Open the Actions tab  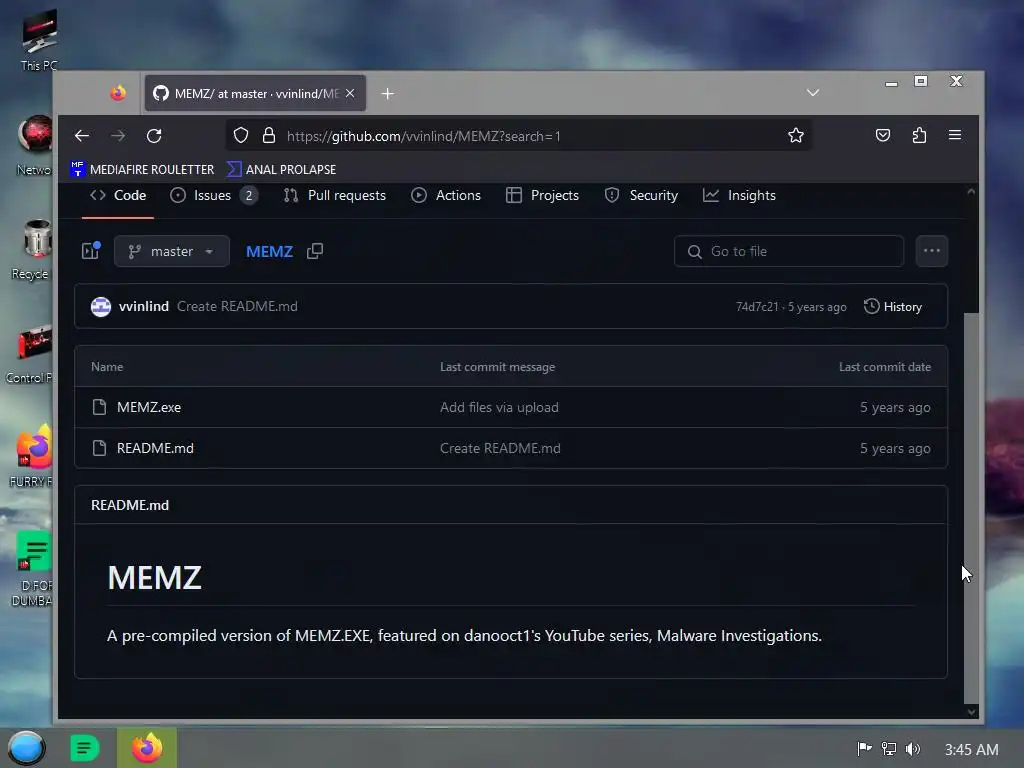[x=446, y=195]
